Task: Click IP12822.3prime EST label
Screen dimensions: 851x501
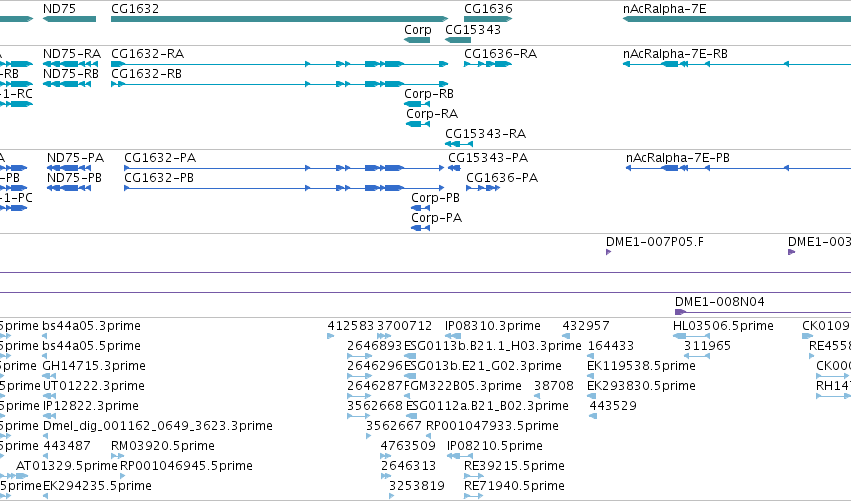Action: coord(91,406)
